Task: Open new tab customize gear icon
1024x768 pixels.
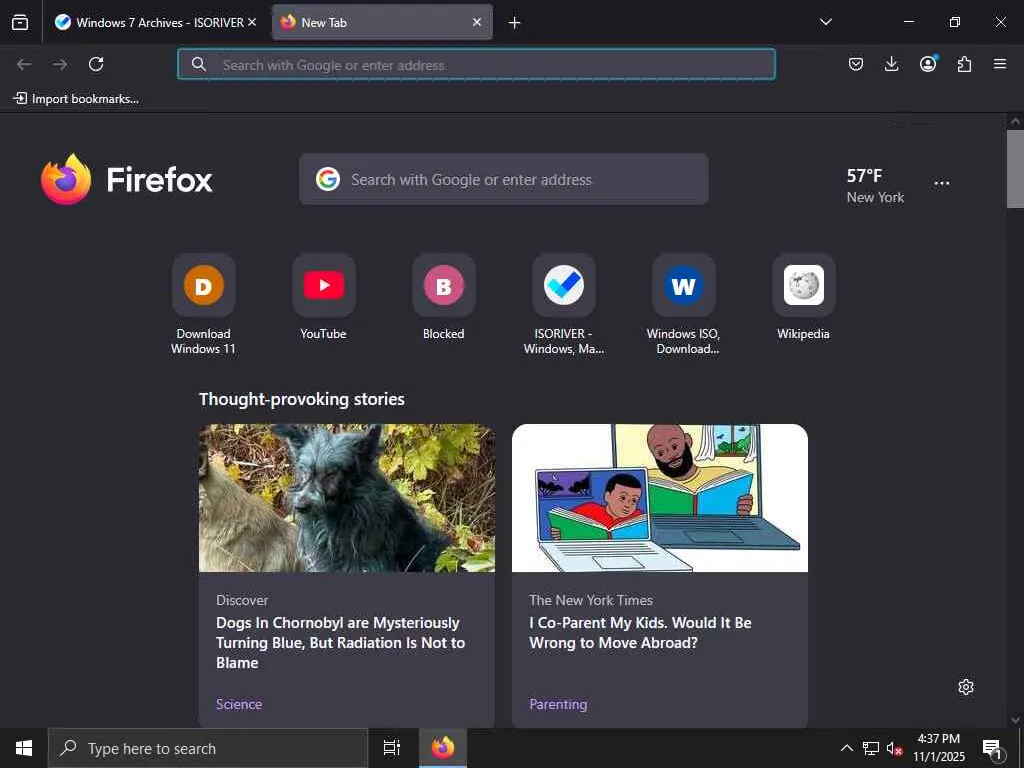Action: (x=966, y=687)
